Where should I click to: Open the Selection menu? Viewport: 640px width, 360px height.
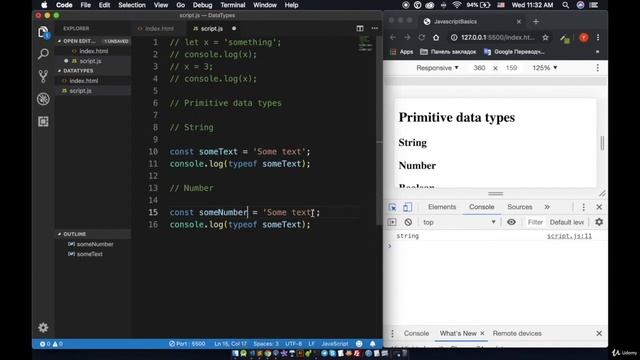coord(132,5)
